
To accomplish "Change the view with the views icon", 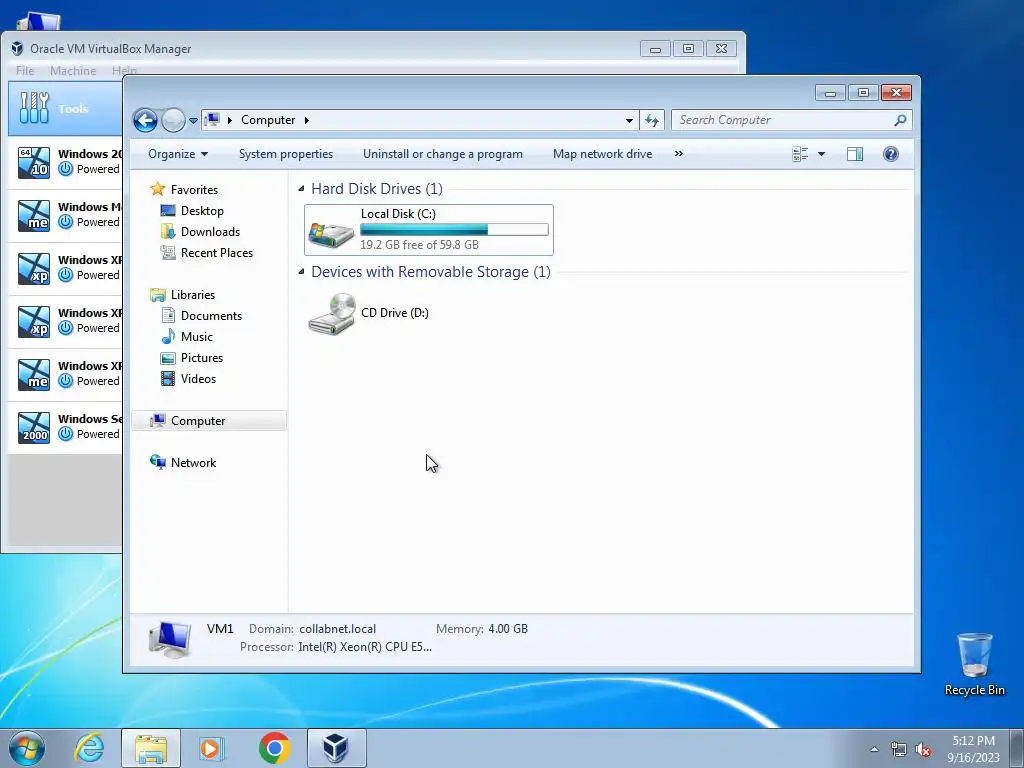I will tap(800, 154).
